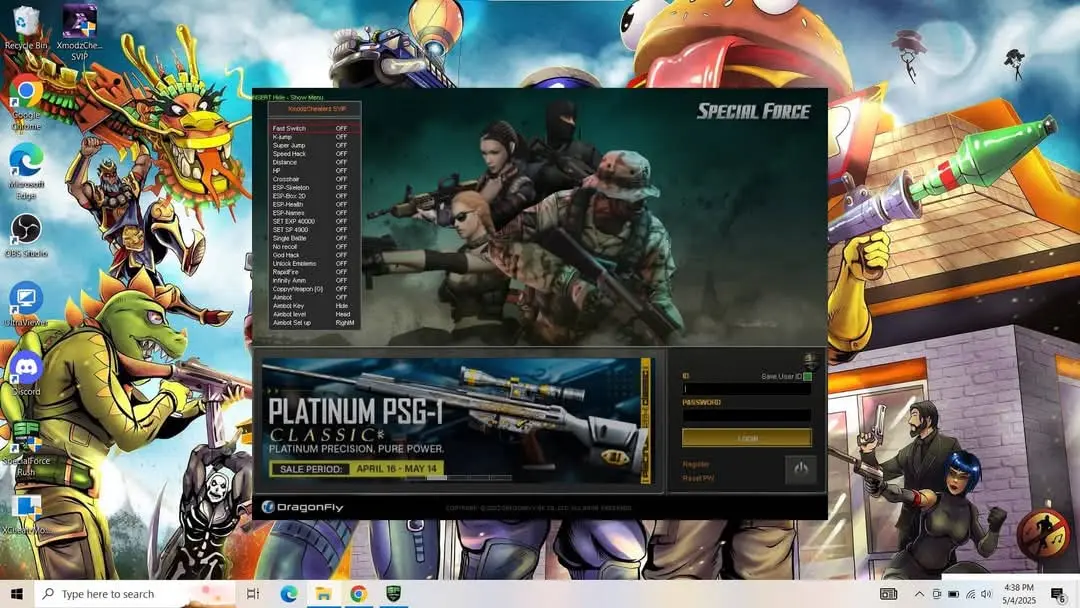Select the RapidFire menu row
Image resolution: width=1080 pixels, height=608 pixels.
[x=314, y=272]
